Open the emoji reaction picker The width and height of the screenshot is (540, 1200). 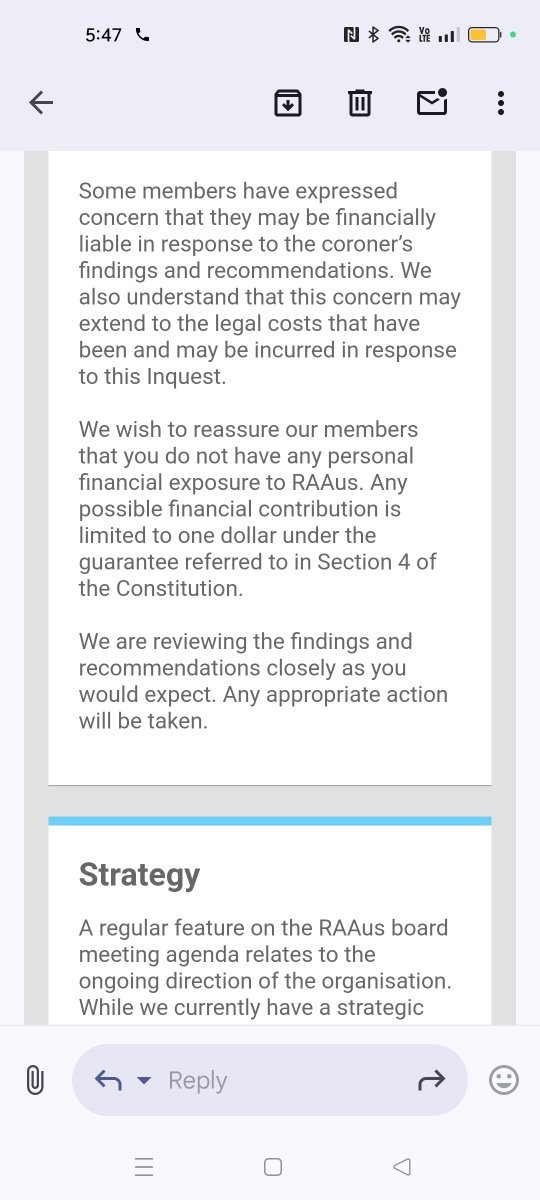coord(504,1080)
